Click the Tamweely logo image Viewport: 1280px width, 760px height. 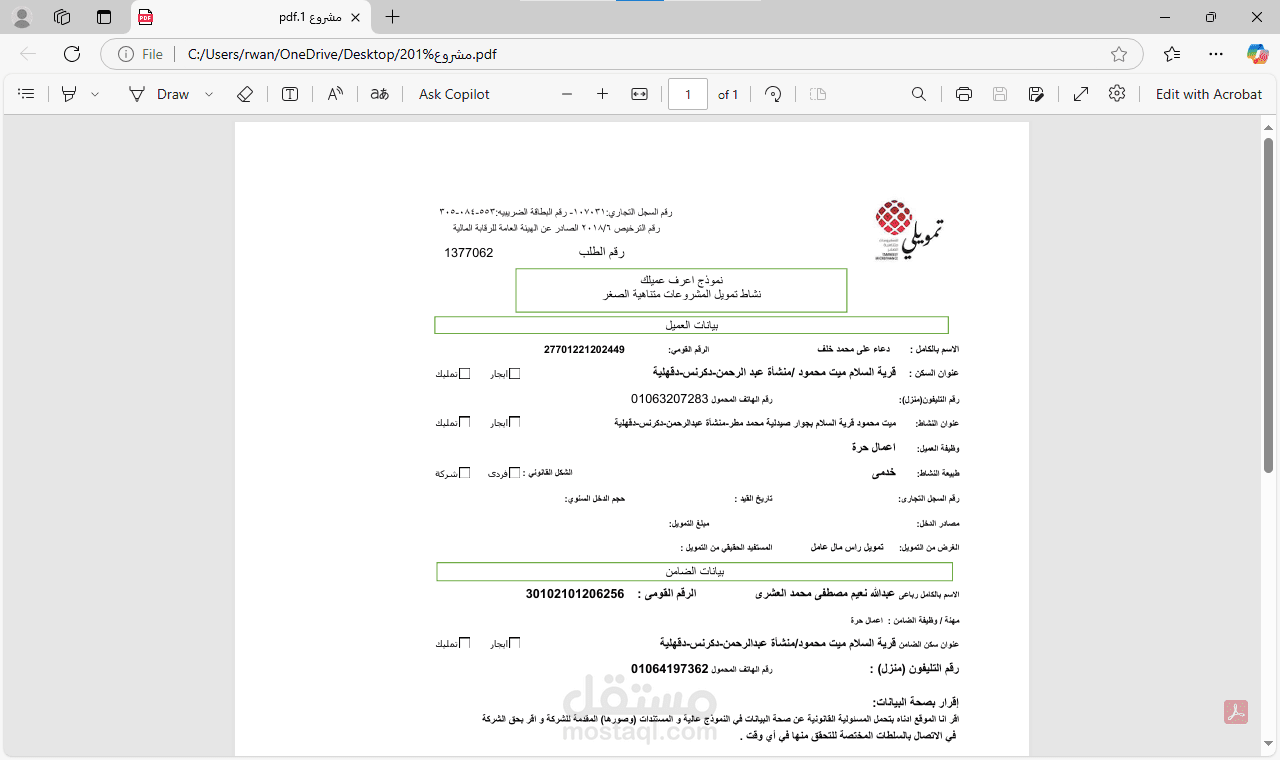(909, 231)
